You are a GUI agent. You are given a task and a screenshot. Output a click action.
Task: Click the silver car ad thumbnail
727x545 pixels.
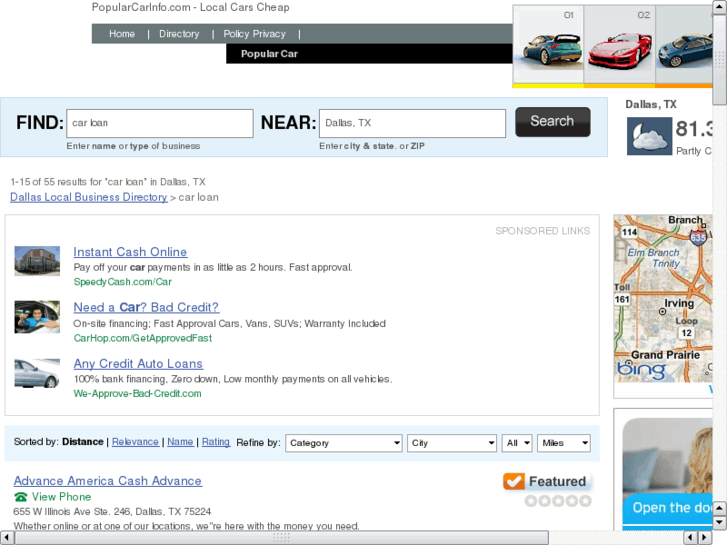click(x=37, y=373)
